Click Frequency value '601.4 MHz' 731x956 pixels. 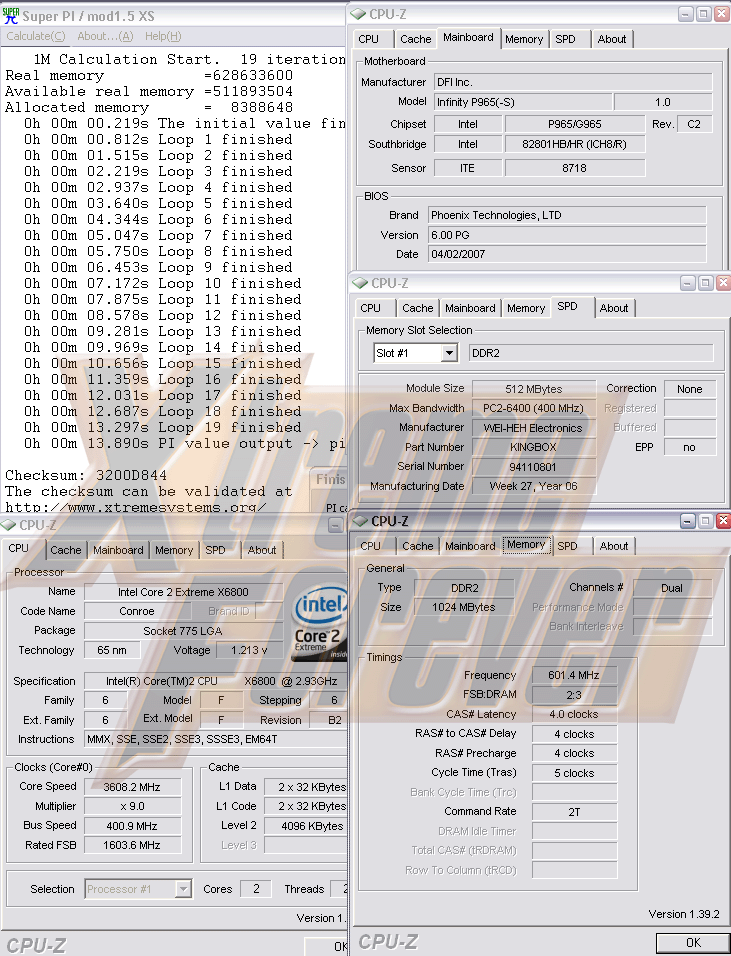(574, 675)
